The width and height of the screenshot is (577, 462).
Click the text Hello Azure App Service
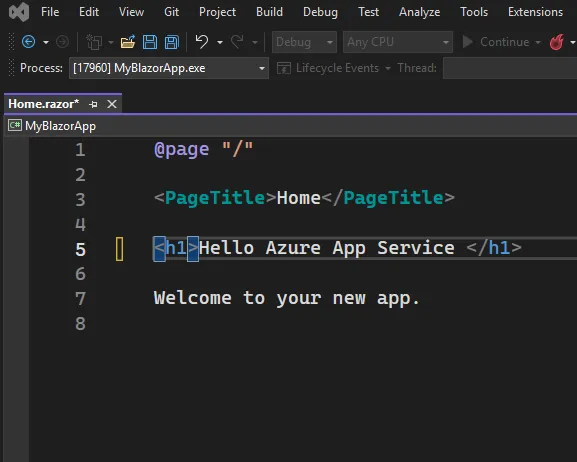pos(327,248)
